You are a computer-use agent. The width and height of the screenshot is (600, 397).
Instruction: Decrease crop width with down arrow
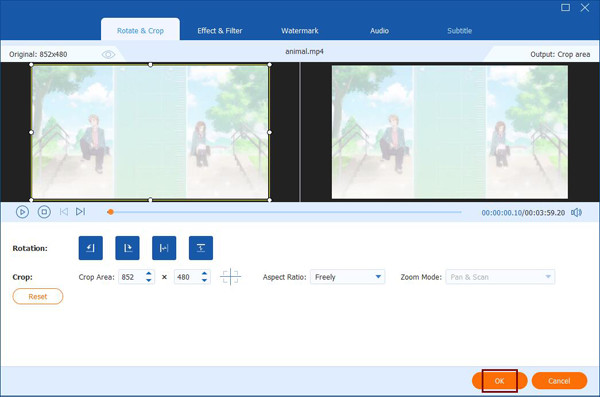click(x=148, y=280)
